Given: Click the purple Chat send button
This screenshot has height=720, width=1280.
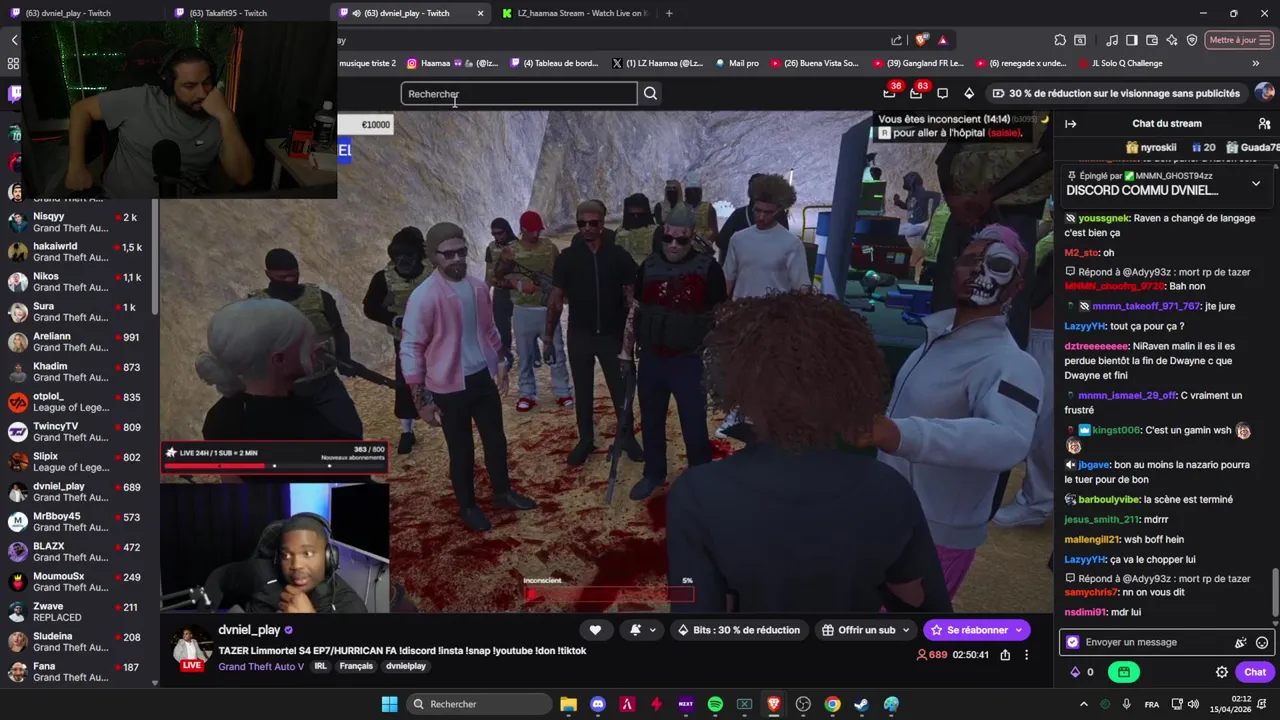Looking at the screenshot, I should [x=1255, y=672].
